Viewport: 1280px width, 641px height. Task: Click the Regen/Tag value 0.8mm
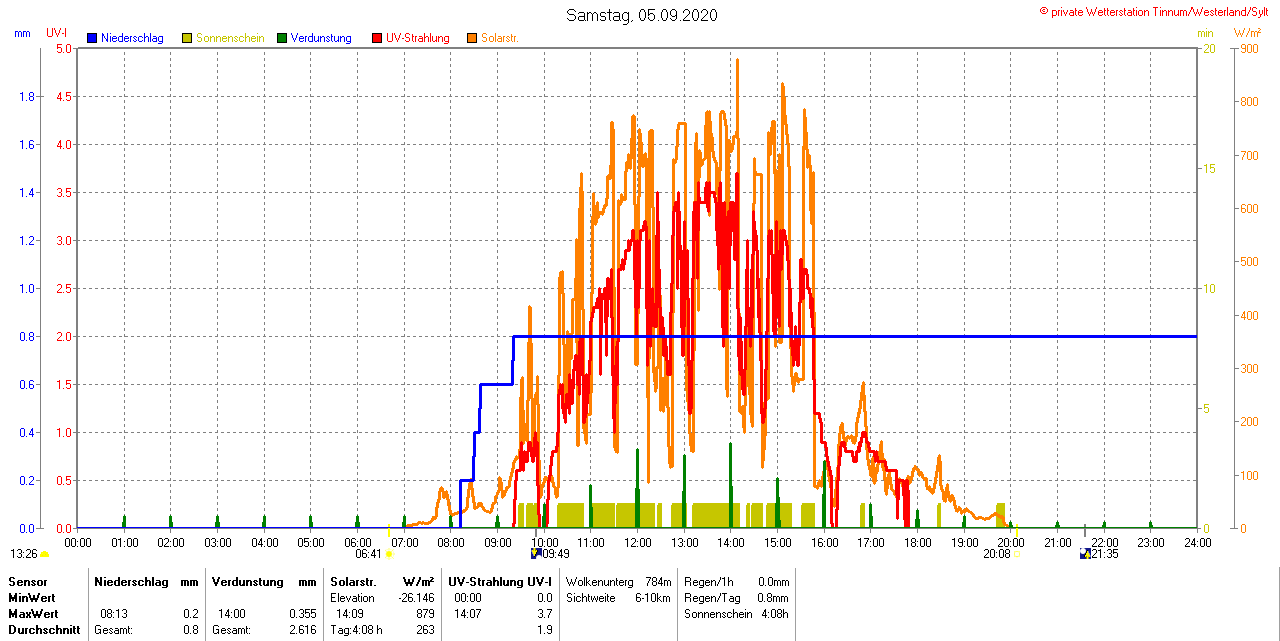(x=773, y=597)
